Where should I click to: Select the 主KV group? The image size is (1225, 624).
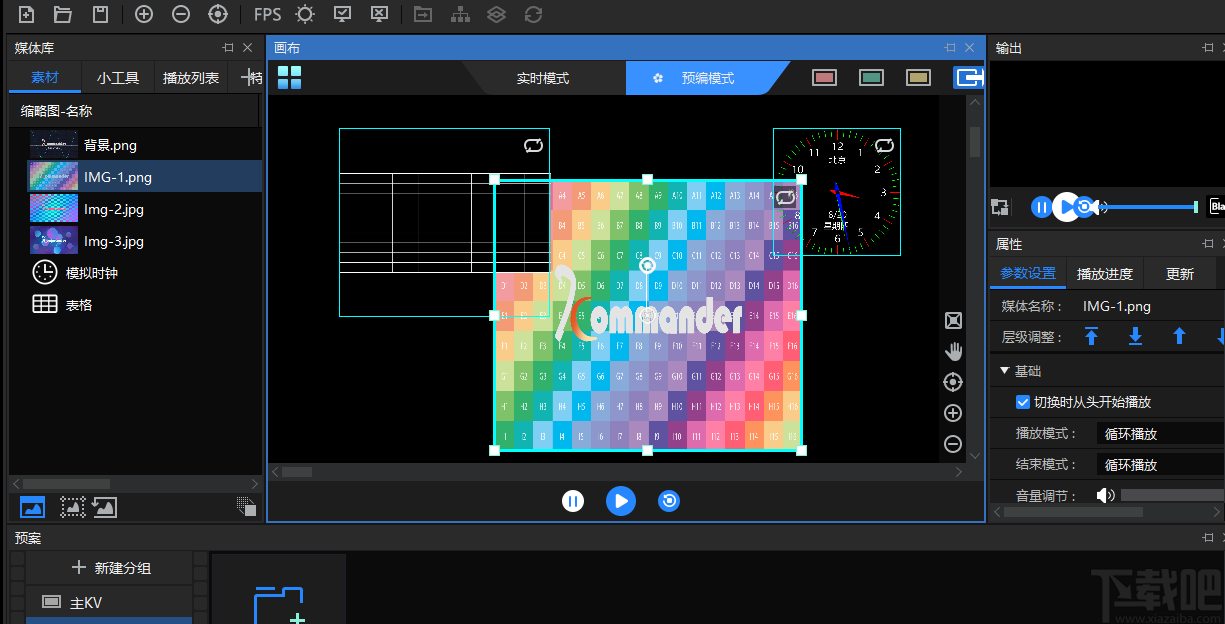pos(109,602)
